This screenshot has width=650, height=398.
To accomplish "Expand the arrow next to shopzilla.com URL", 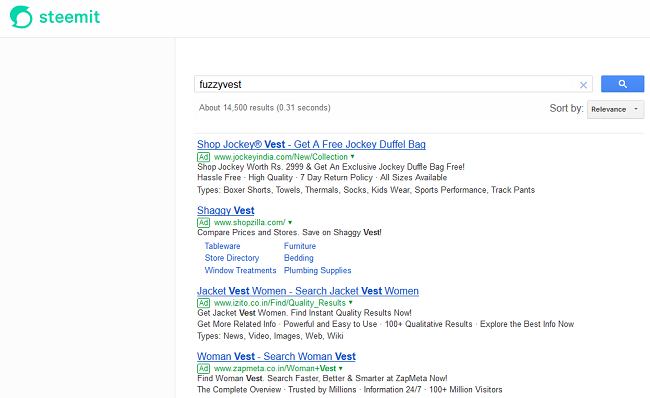I will click(x=290, y=222).
